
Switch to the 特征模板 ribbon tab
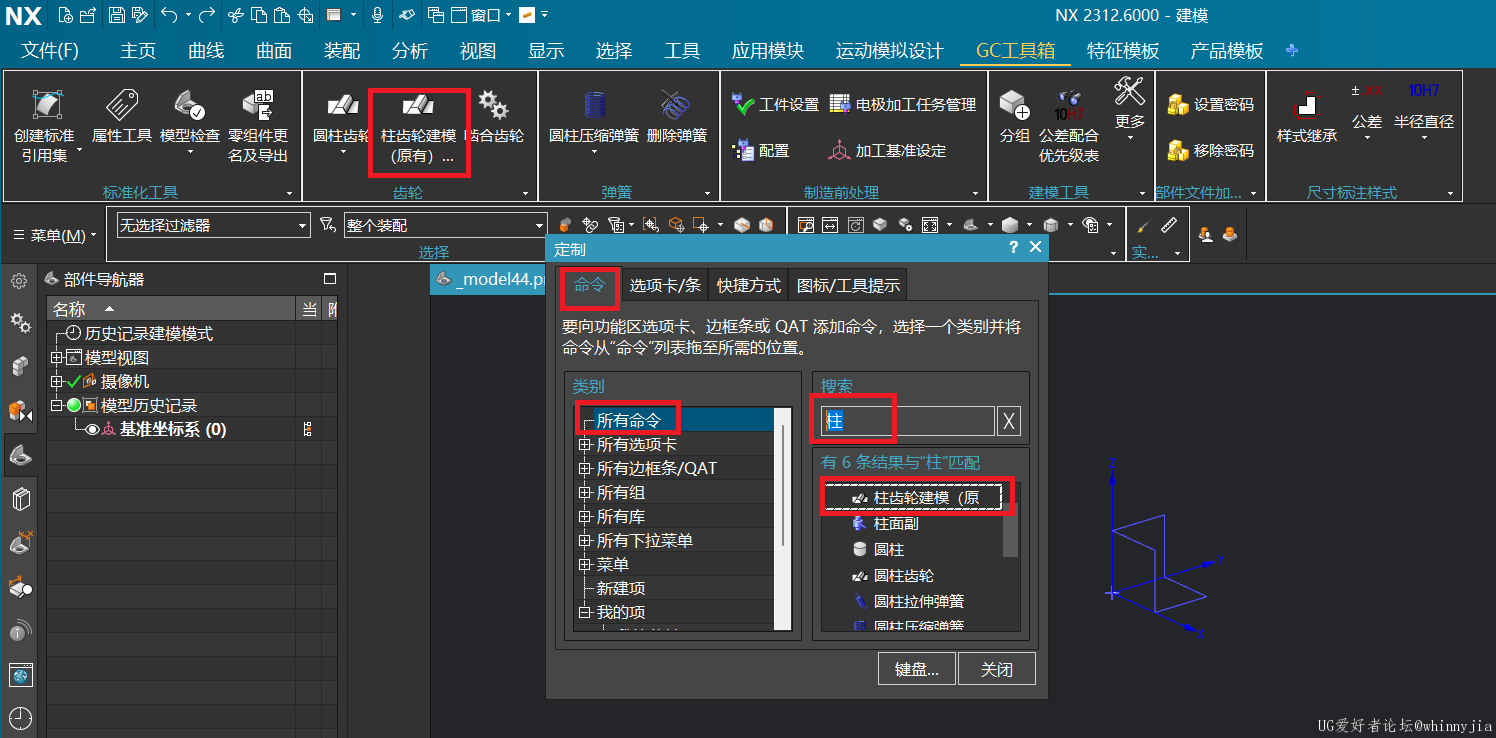click(1123, 51)
